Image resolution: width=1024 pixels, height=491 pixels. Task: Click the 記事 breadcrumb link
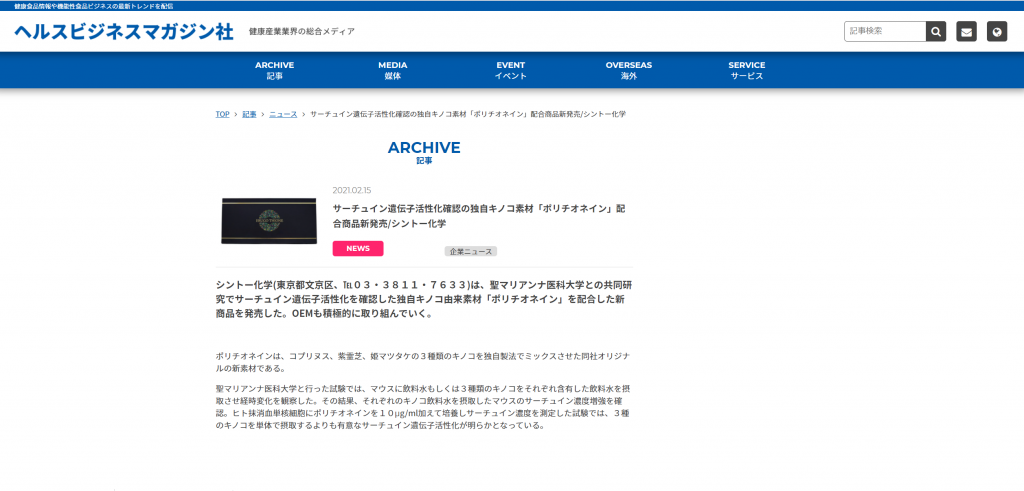(x=249, y=114)
